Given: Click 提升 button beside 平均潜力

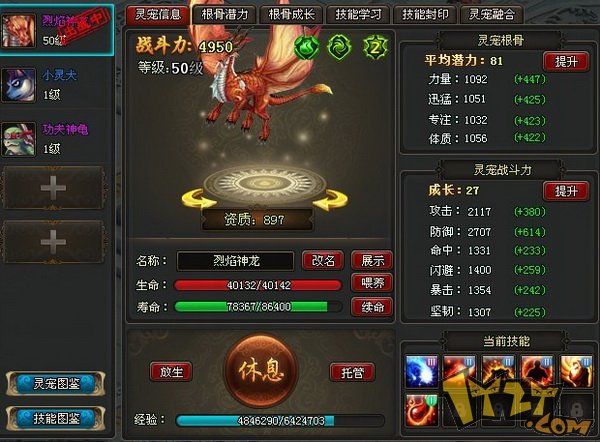Looking at the screenshot, I should (x=566, y=62).
